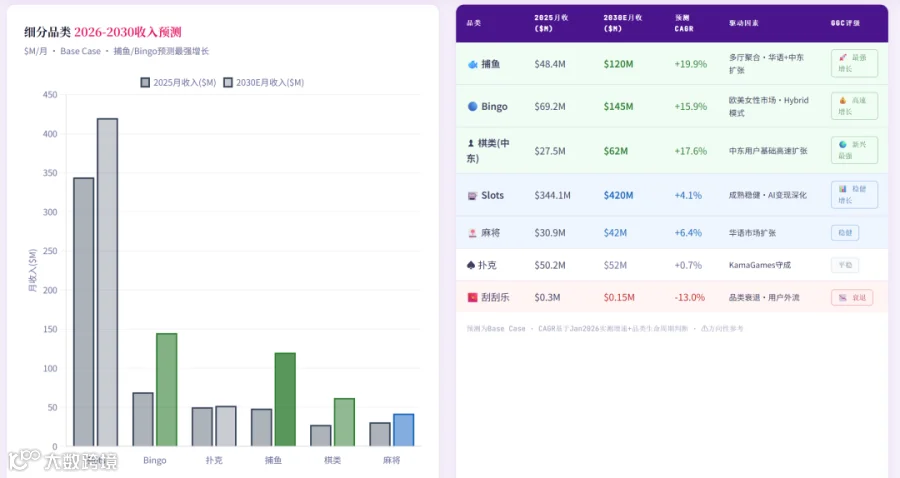Click the $52M value in 扑克 row
Viewport: 900px width, 478px height.
pyautogui.click(x=615, y=265)
